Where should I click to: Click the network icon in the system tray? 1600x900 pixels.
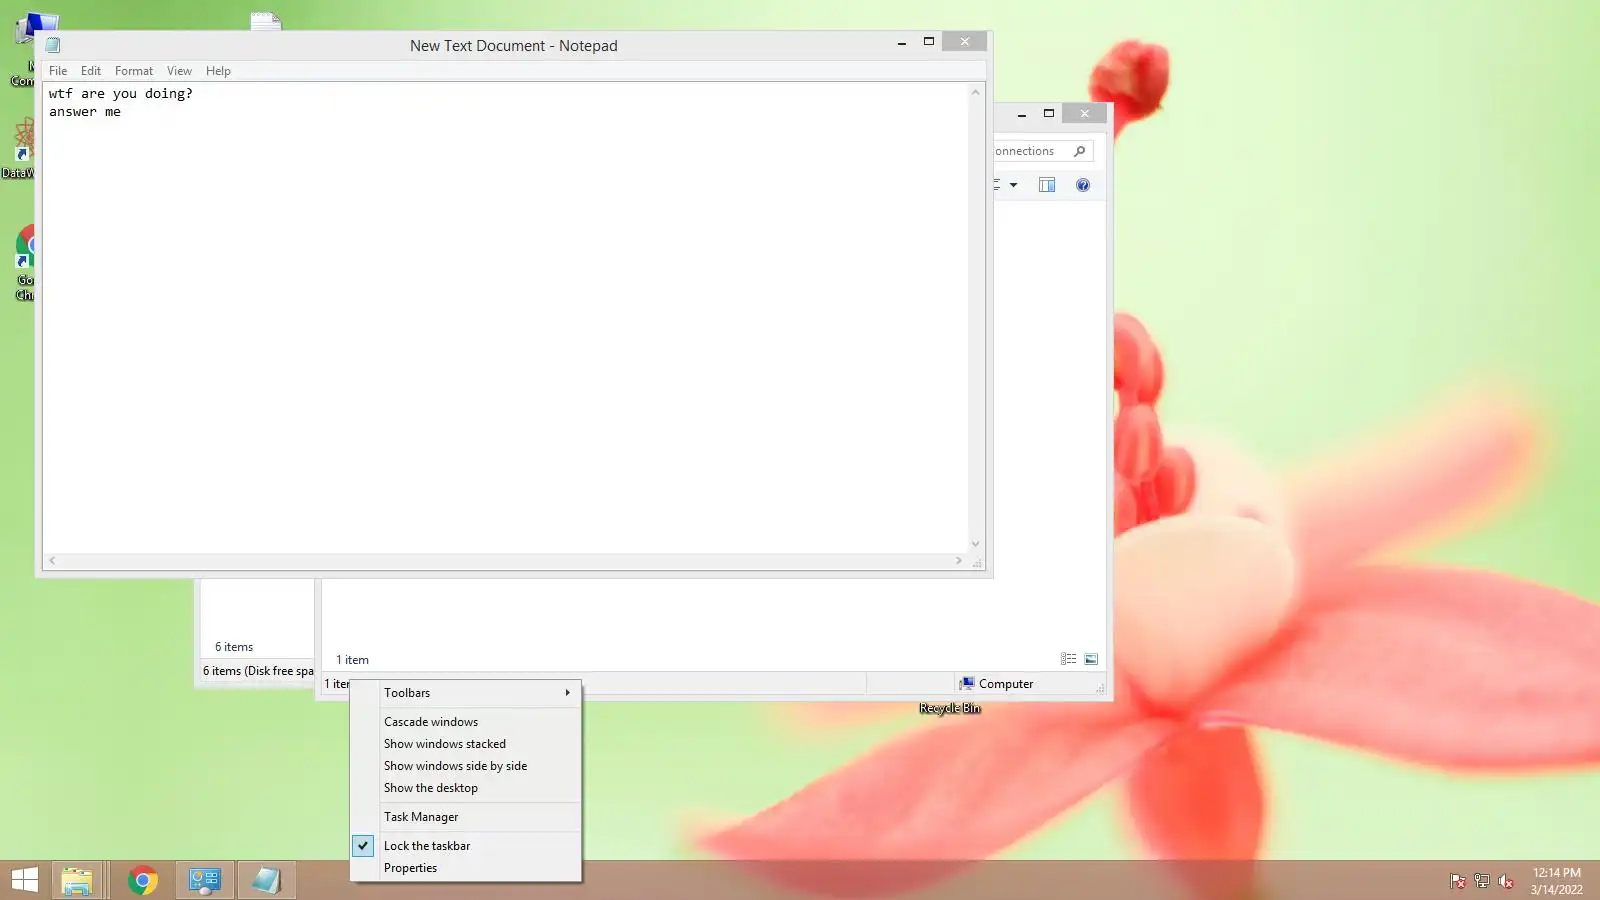pyautogui.click(x=1482, y=881)
